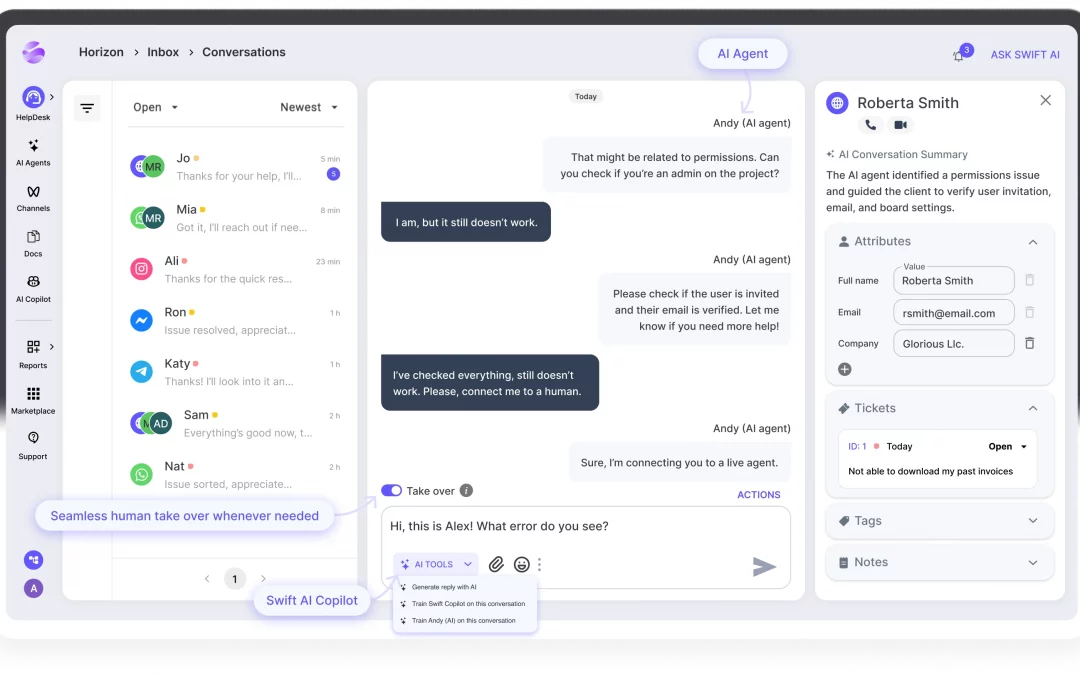The image size is (1080, 675).
Task: Select Generate reply with AI option
Action: [444, 587]
